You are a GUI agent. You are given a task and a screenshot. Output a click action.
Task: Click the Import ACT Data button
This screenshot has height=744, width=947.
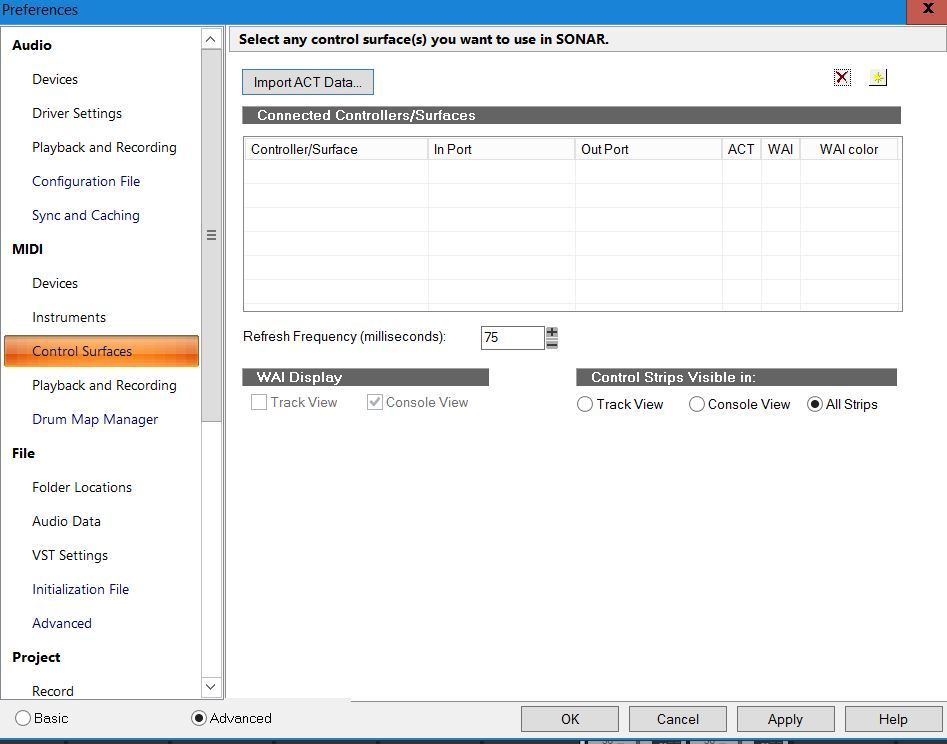point(308,82)
